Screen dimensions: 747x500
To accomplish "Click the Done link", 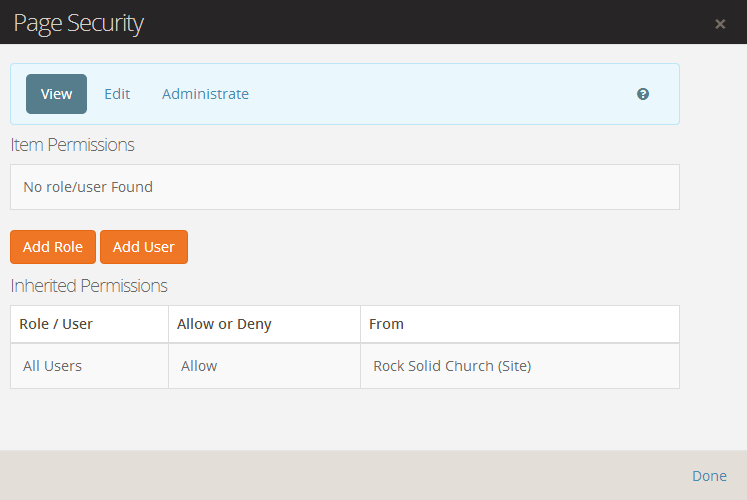I will [x=709, y=476].
